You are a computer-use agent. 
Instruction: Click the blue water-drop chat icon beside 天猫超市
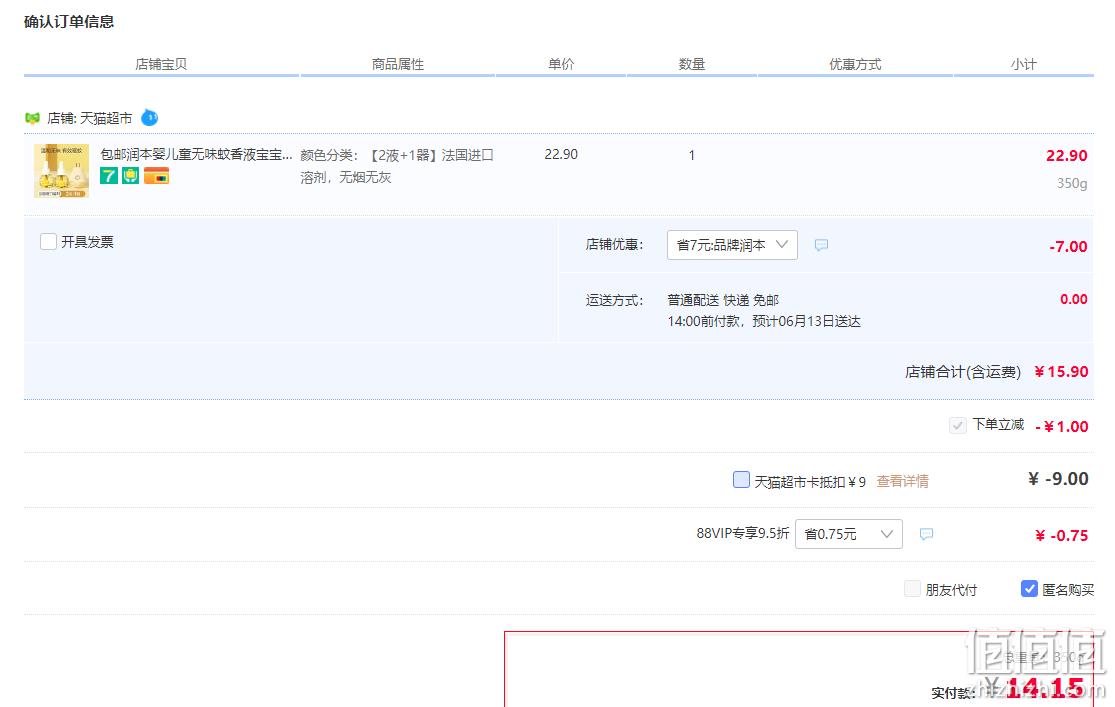[x=149, y=117]
